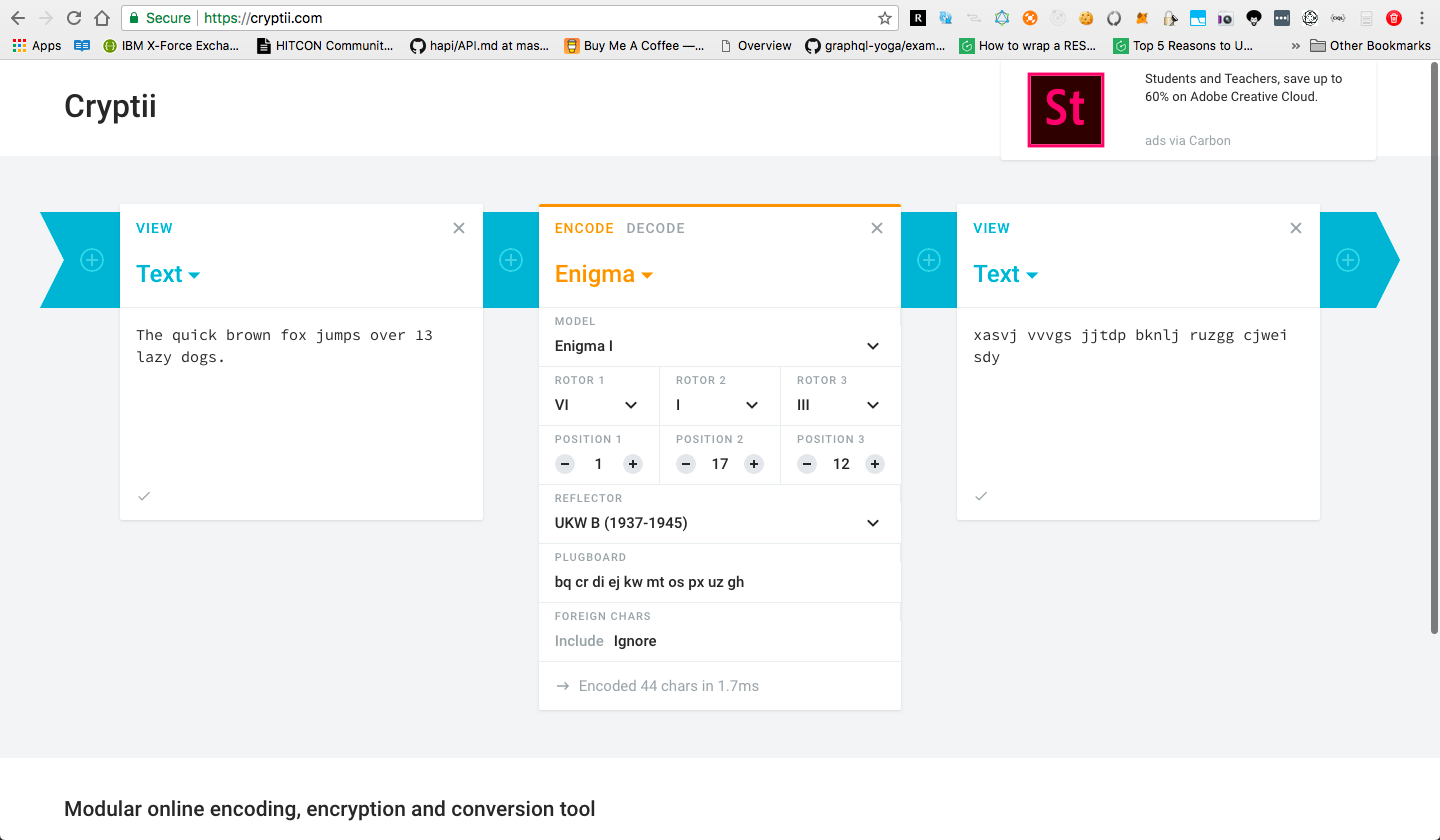Open the ads via Carbon link
Image resolution: width=1440 pixels, height=840 pixels.
pos(1188,141)
